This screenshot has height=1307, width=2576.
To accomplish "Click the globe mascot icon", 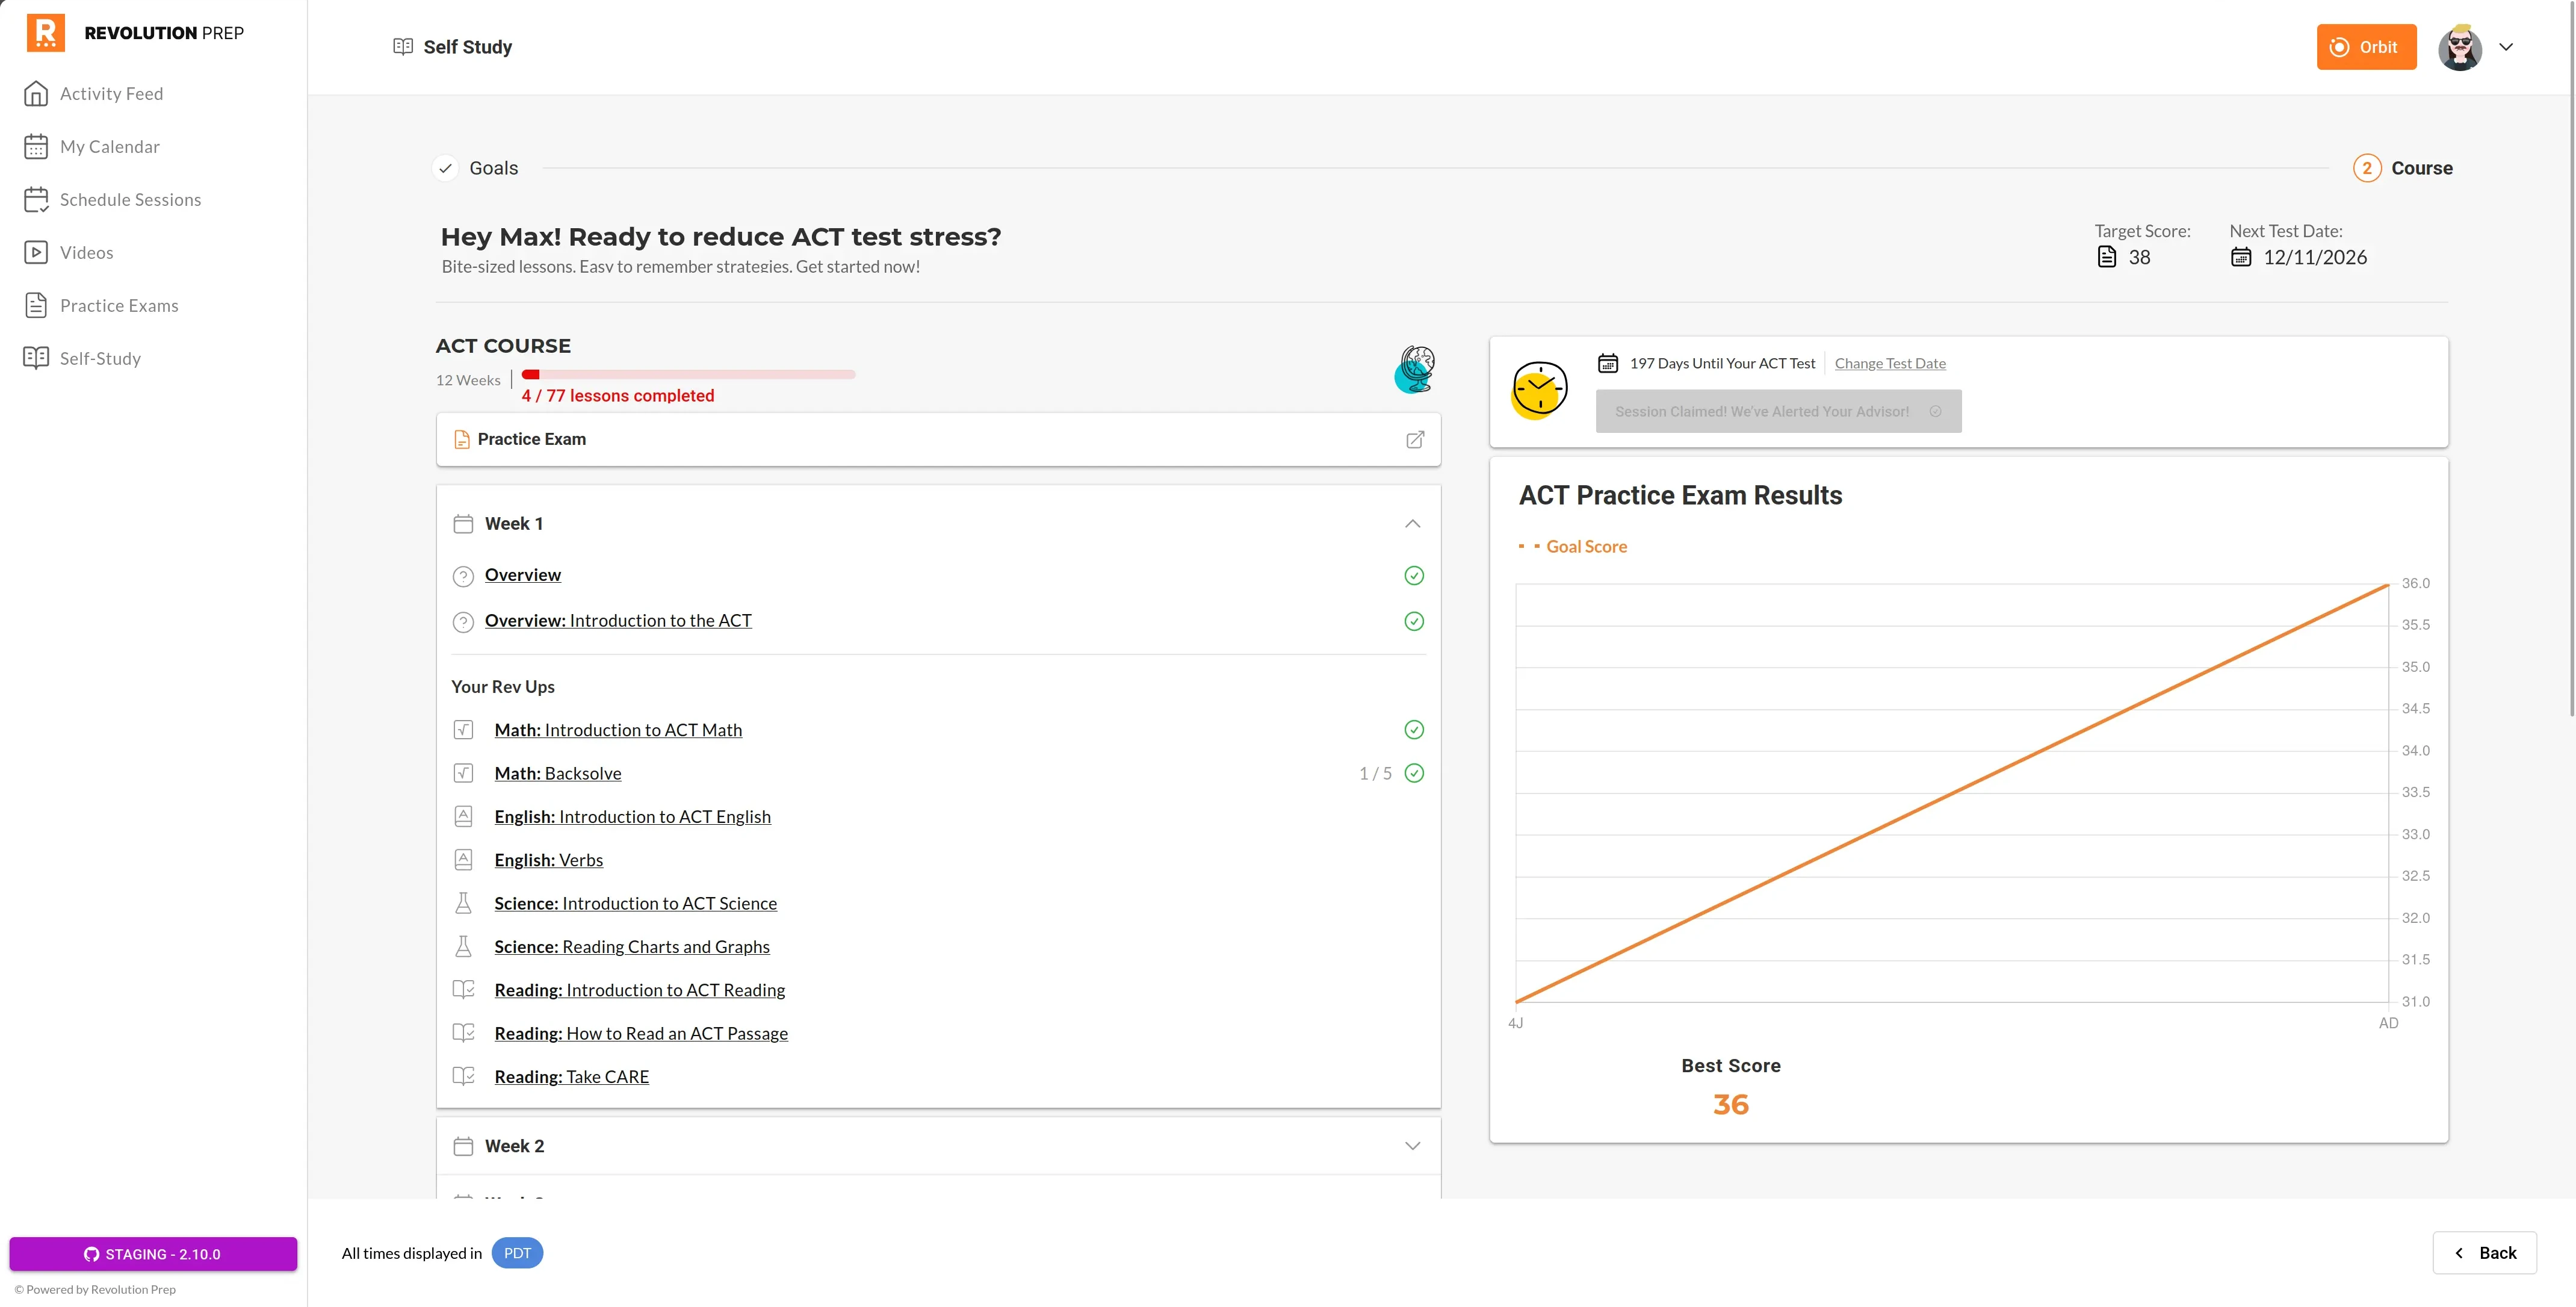I will pos(1415,369).
